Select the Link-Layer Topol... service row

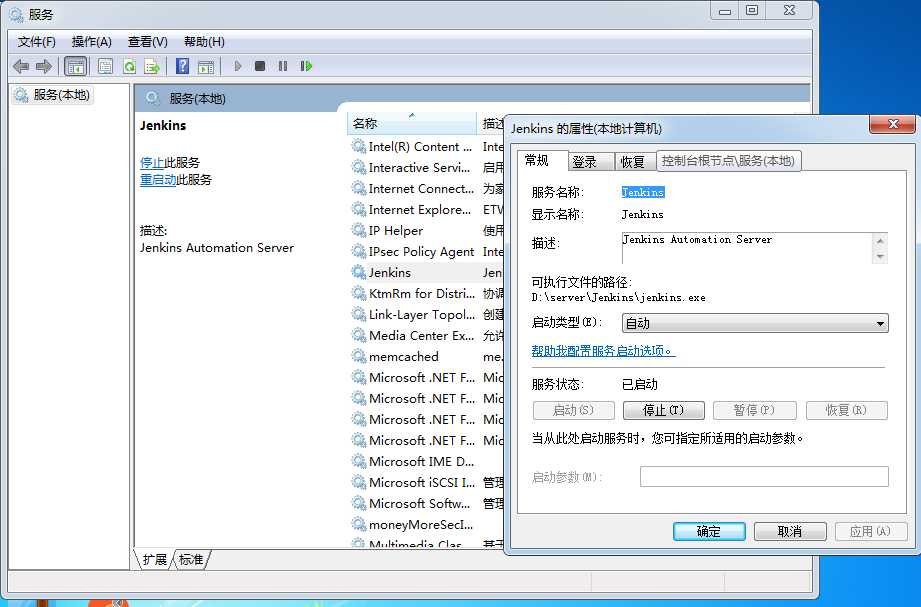point(426,314)
